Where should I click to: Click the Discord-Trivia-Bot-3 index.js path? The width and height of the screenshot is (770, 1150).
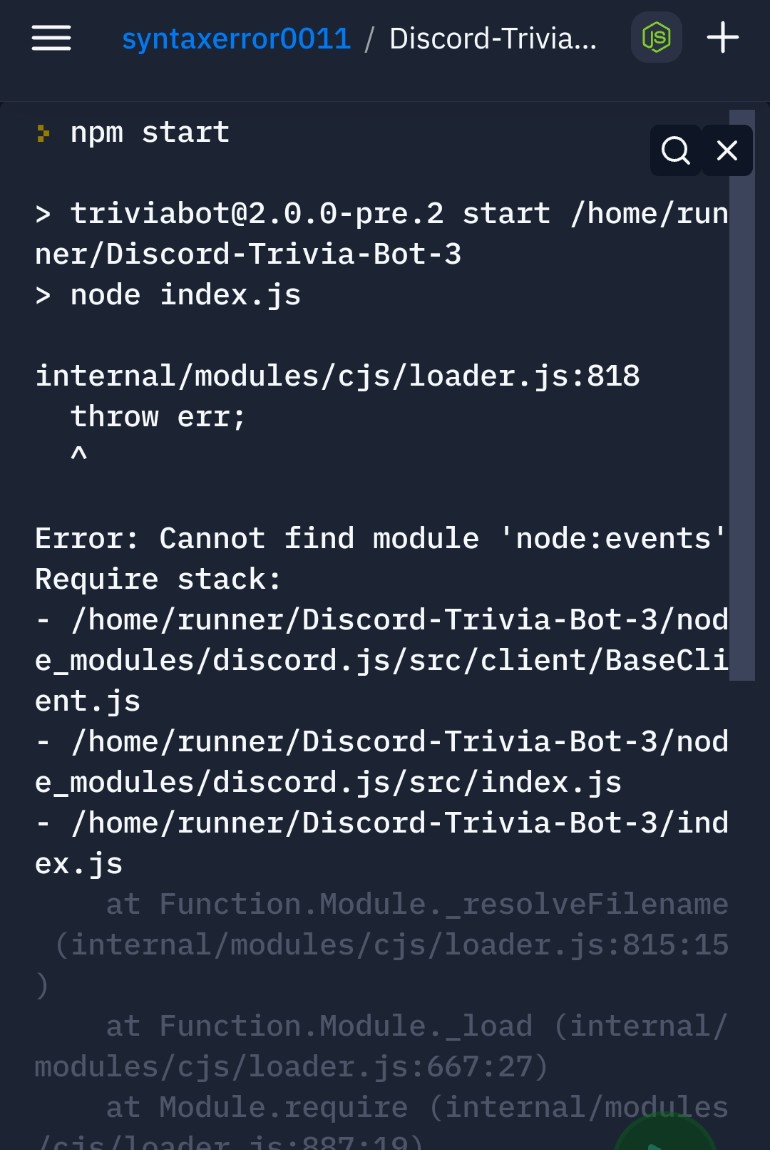point(380,842)
